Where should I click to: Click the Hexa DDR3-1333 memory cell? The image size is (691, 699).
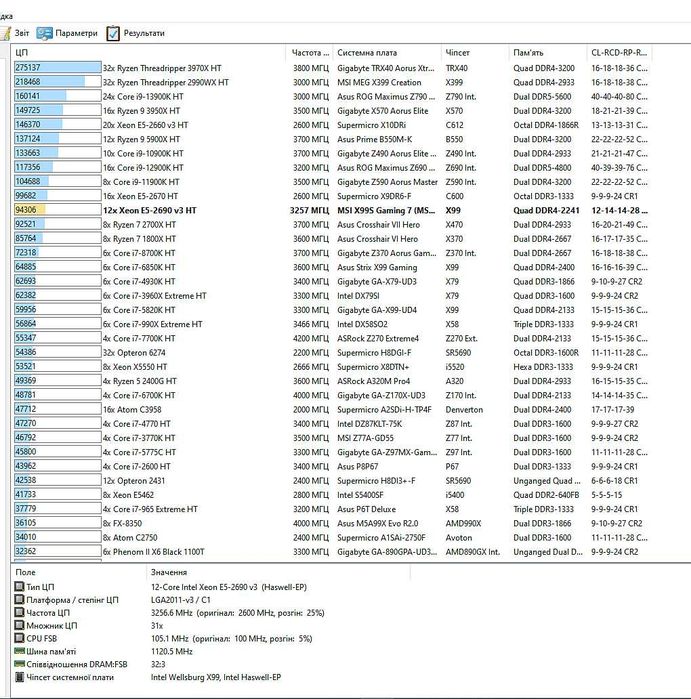543,367
